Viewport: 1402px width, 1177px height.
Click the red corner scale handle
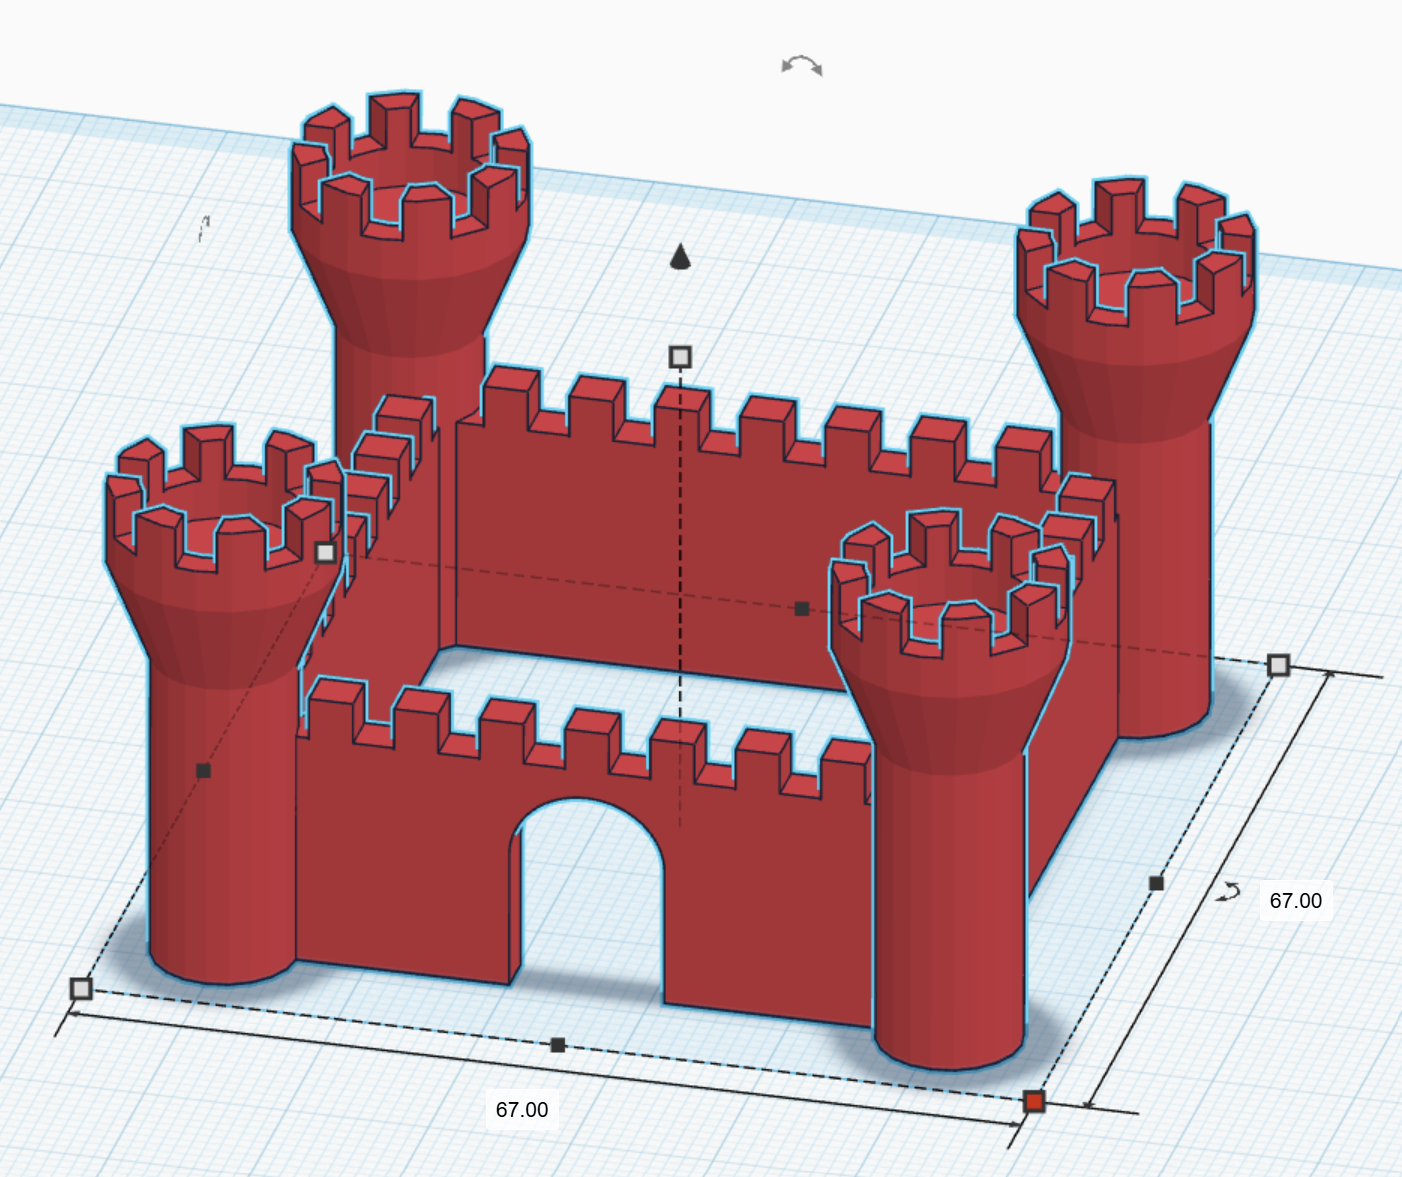(x=1035, y=1100)
